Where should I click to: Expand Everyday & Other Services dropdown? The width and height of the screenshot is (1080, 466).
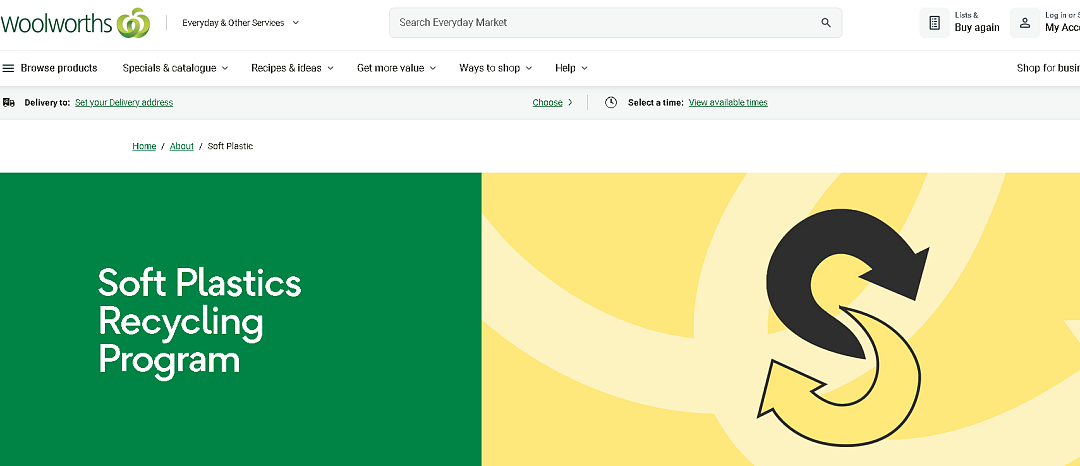tap(240, 23)
